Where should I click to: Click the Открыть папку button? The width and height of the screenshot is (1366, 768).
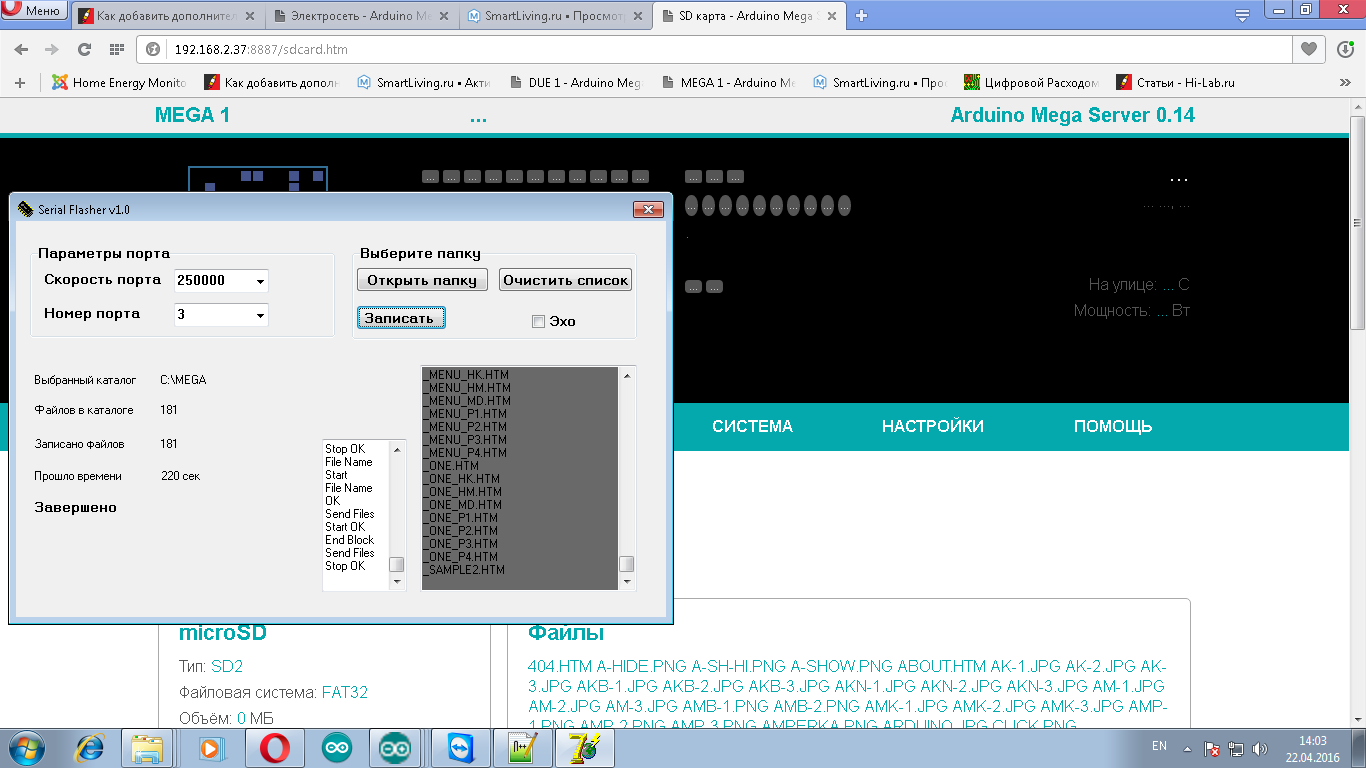pyautogui.click(x=422, y=280)
